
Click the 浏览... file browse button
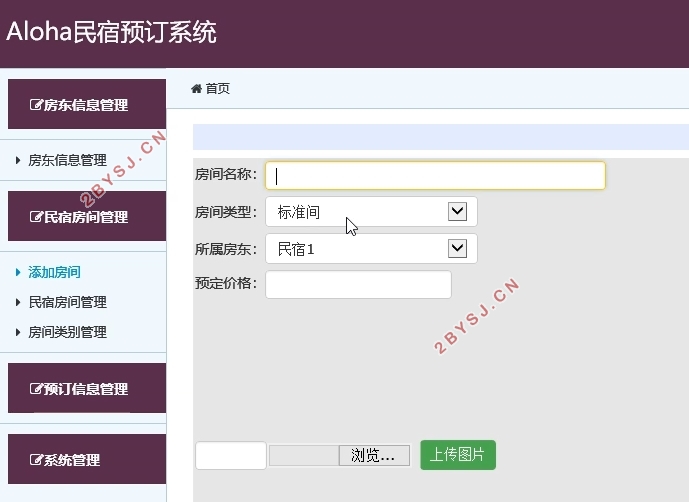point(373,456)
